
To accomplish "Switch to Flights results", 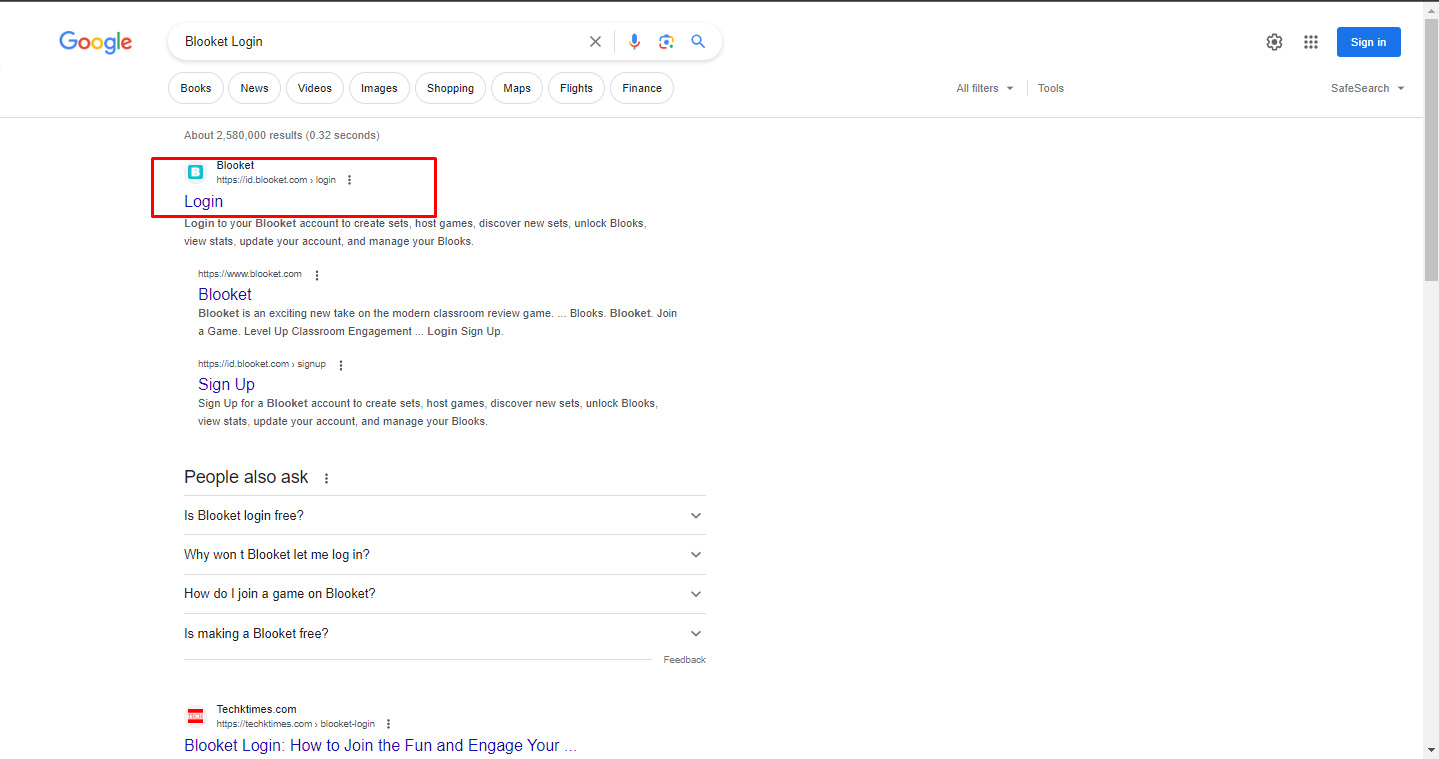I will [577, 88].
